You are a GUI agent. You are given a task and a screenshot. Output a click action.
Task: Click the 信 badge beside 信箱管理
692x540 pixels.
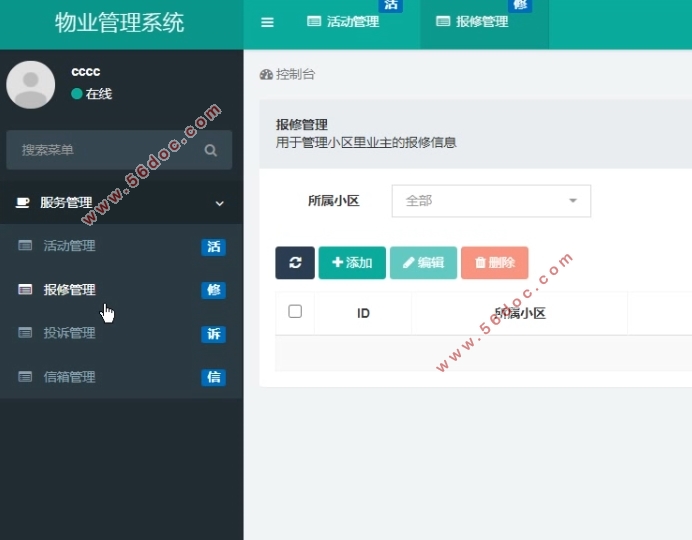point(214,377)
